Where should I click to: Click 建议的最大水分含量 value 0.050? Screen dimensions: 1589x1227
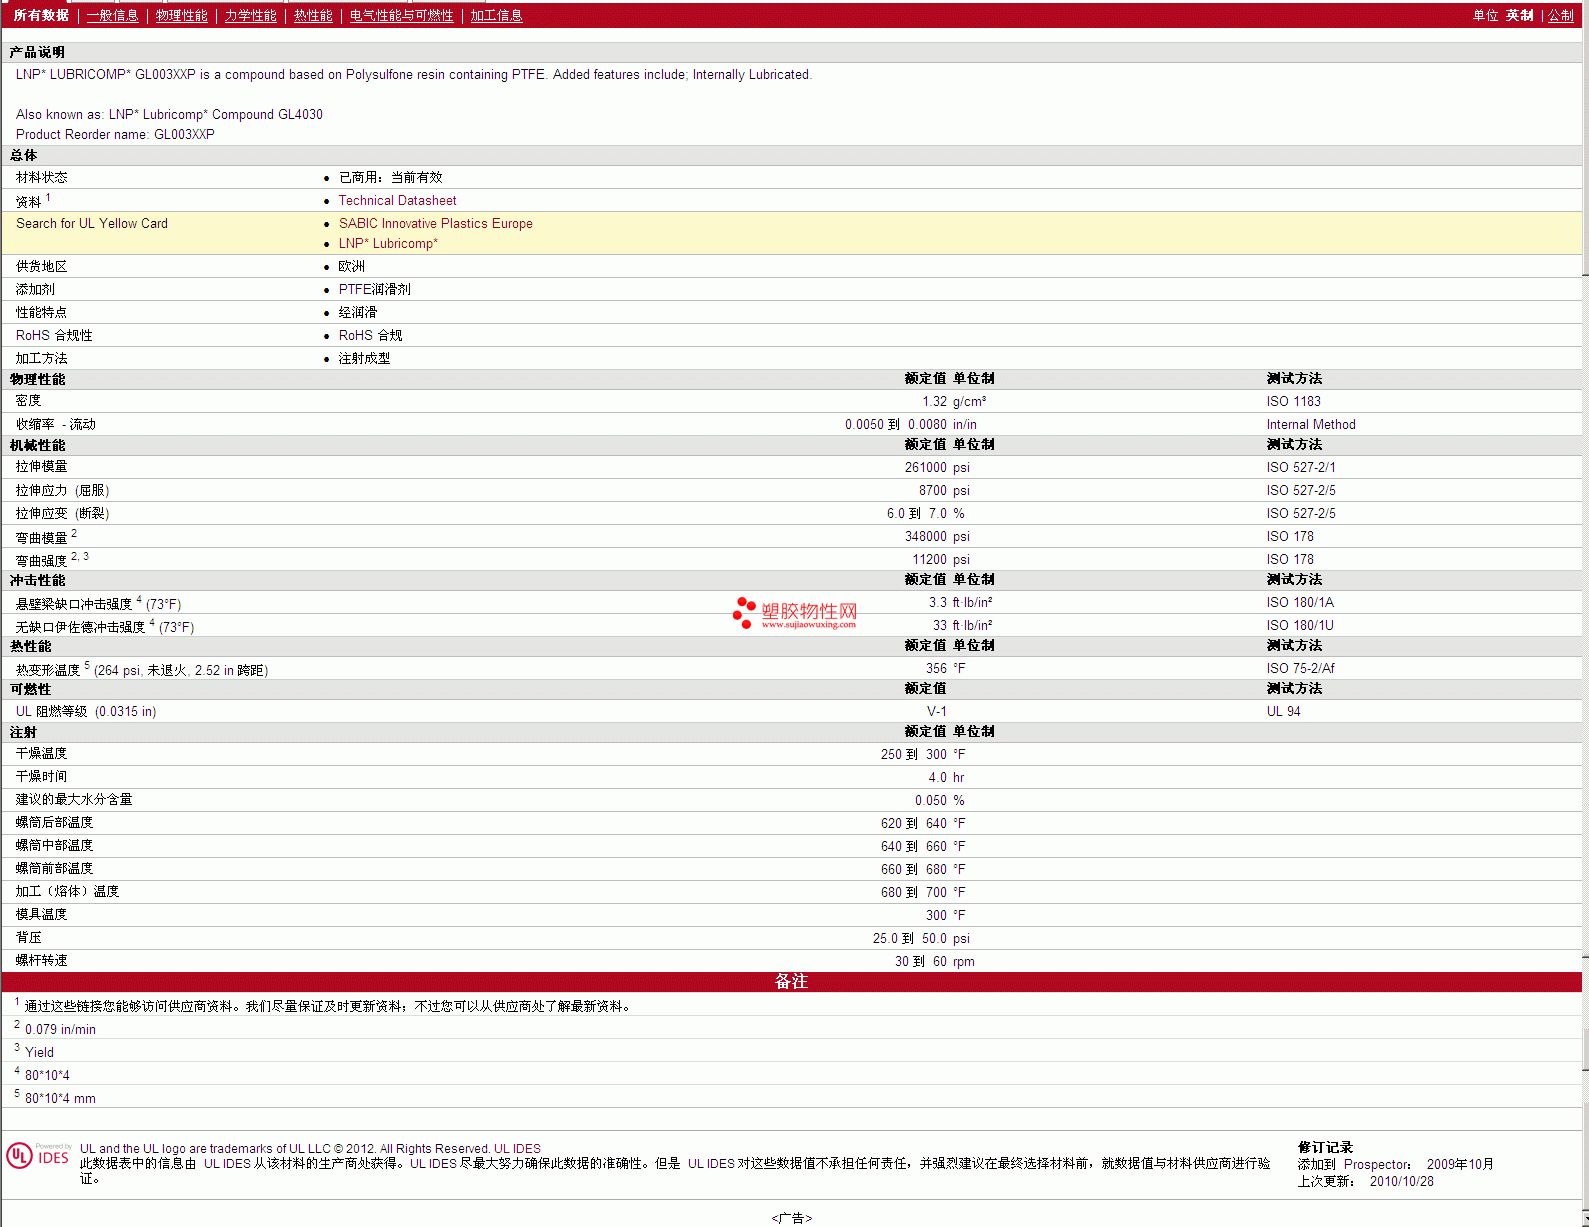[930, 801]
